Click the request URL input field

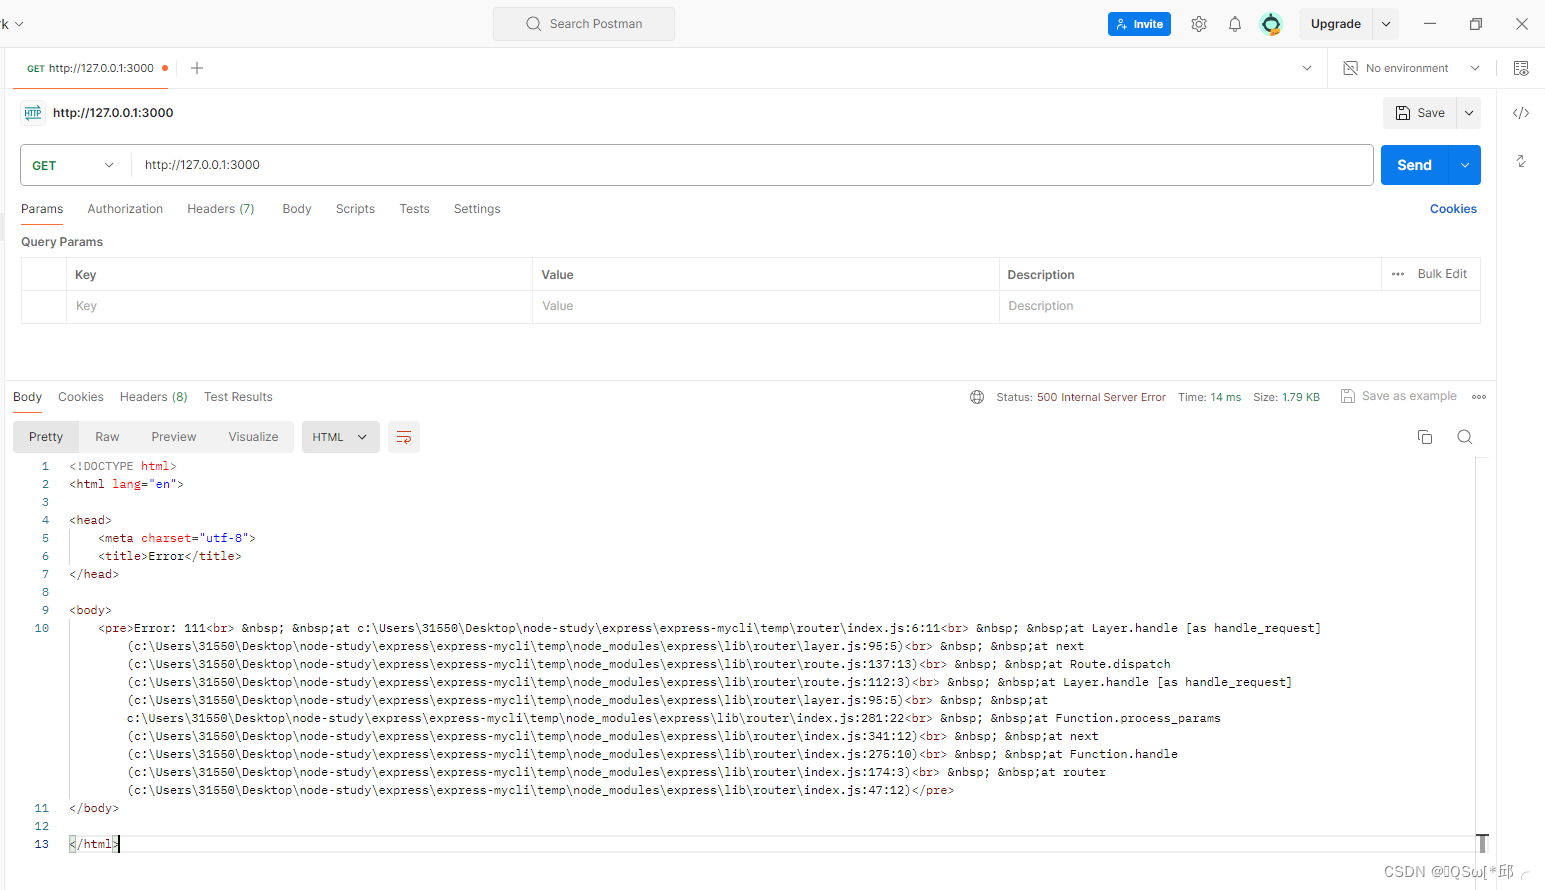[x=752, y=165]
